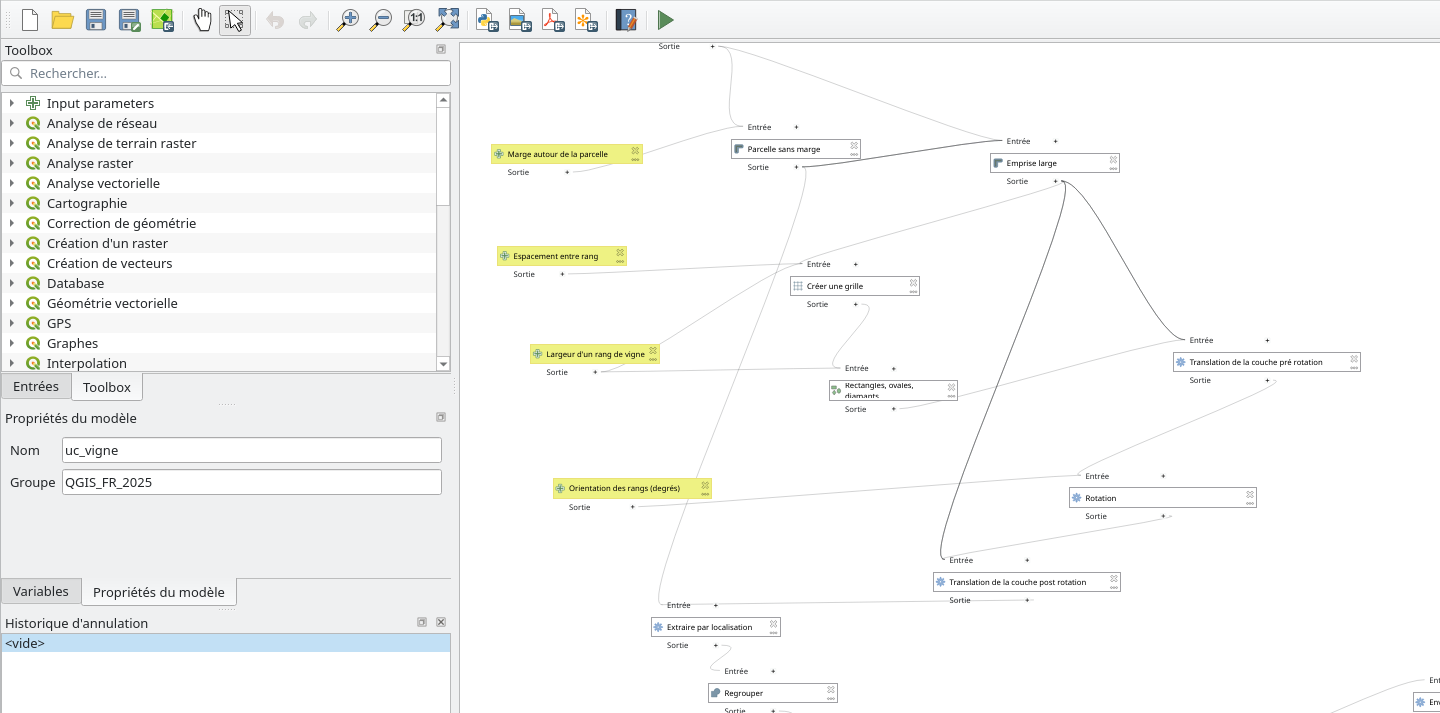This screenshot has height=713, width=1440.
Task: Switch to the Variables tab
Action: pos(41,591)
